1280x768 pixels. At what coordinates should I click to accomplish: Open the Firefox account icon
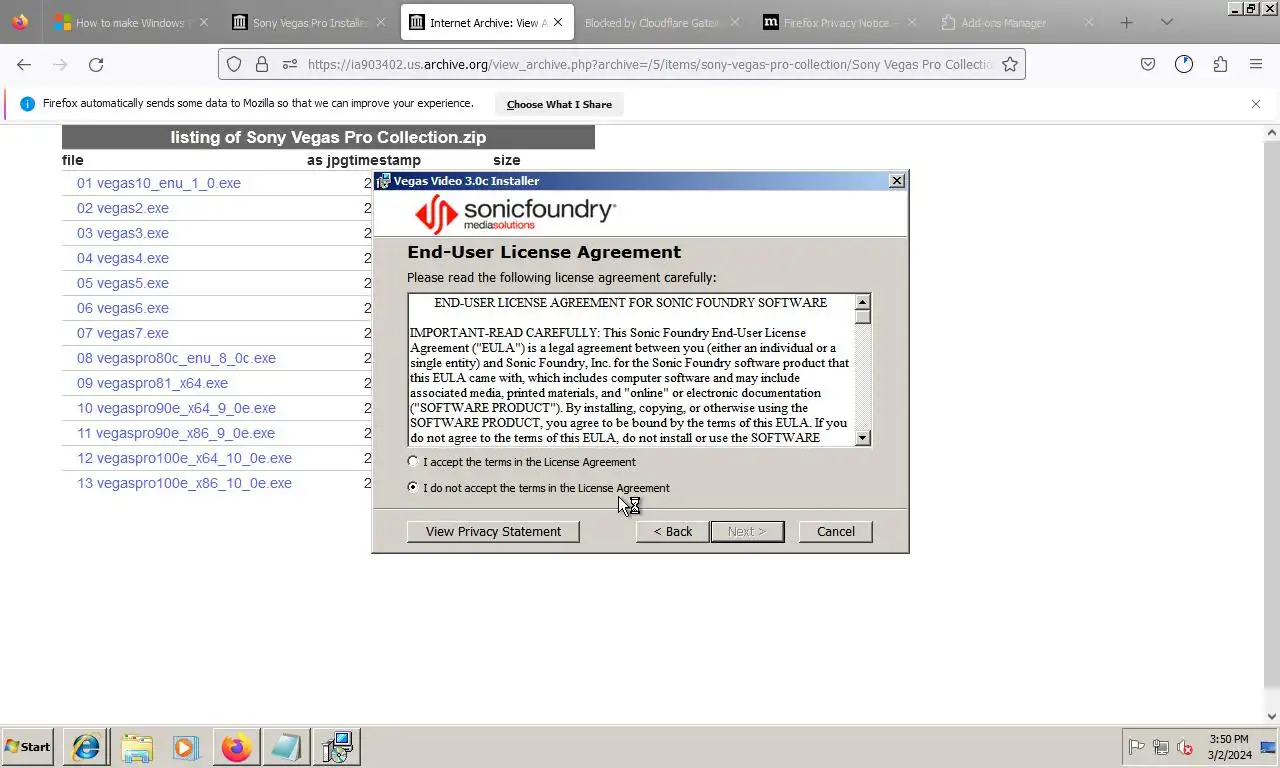[1184, 65]
